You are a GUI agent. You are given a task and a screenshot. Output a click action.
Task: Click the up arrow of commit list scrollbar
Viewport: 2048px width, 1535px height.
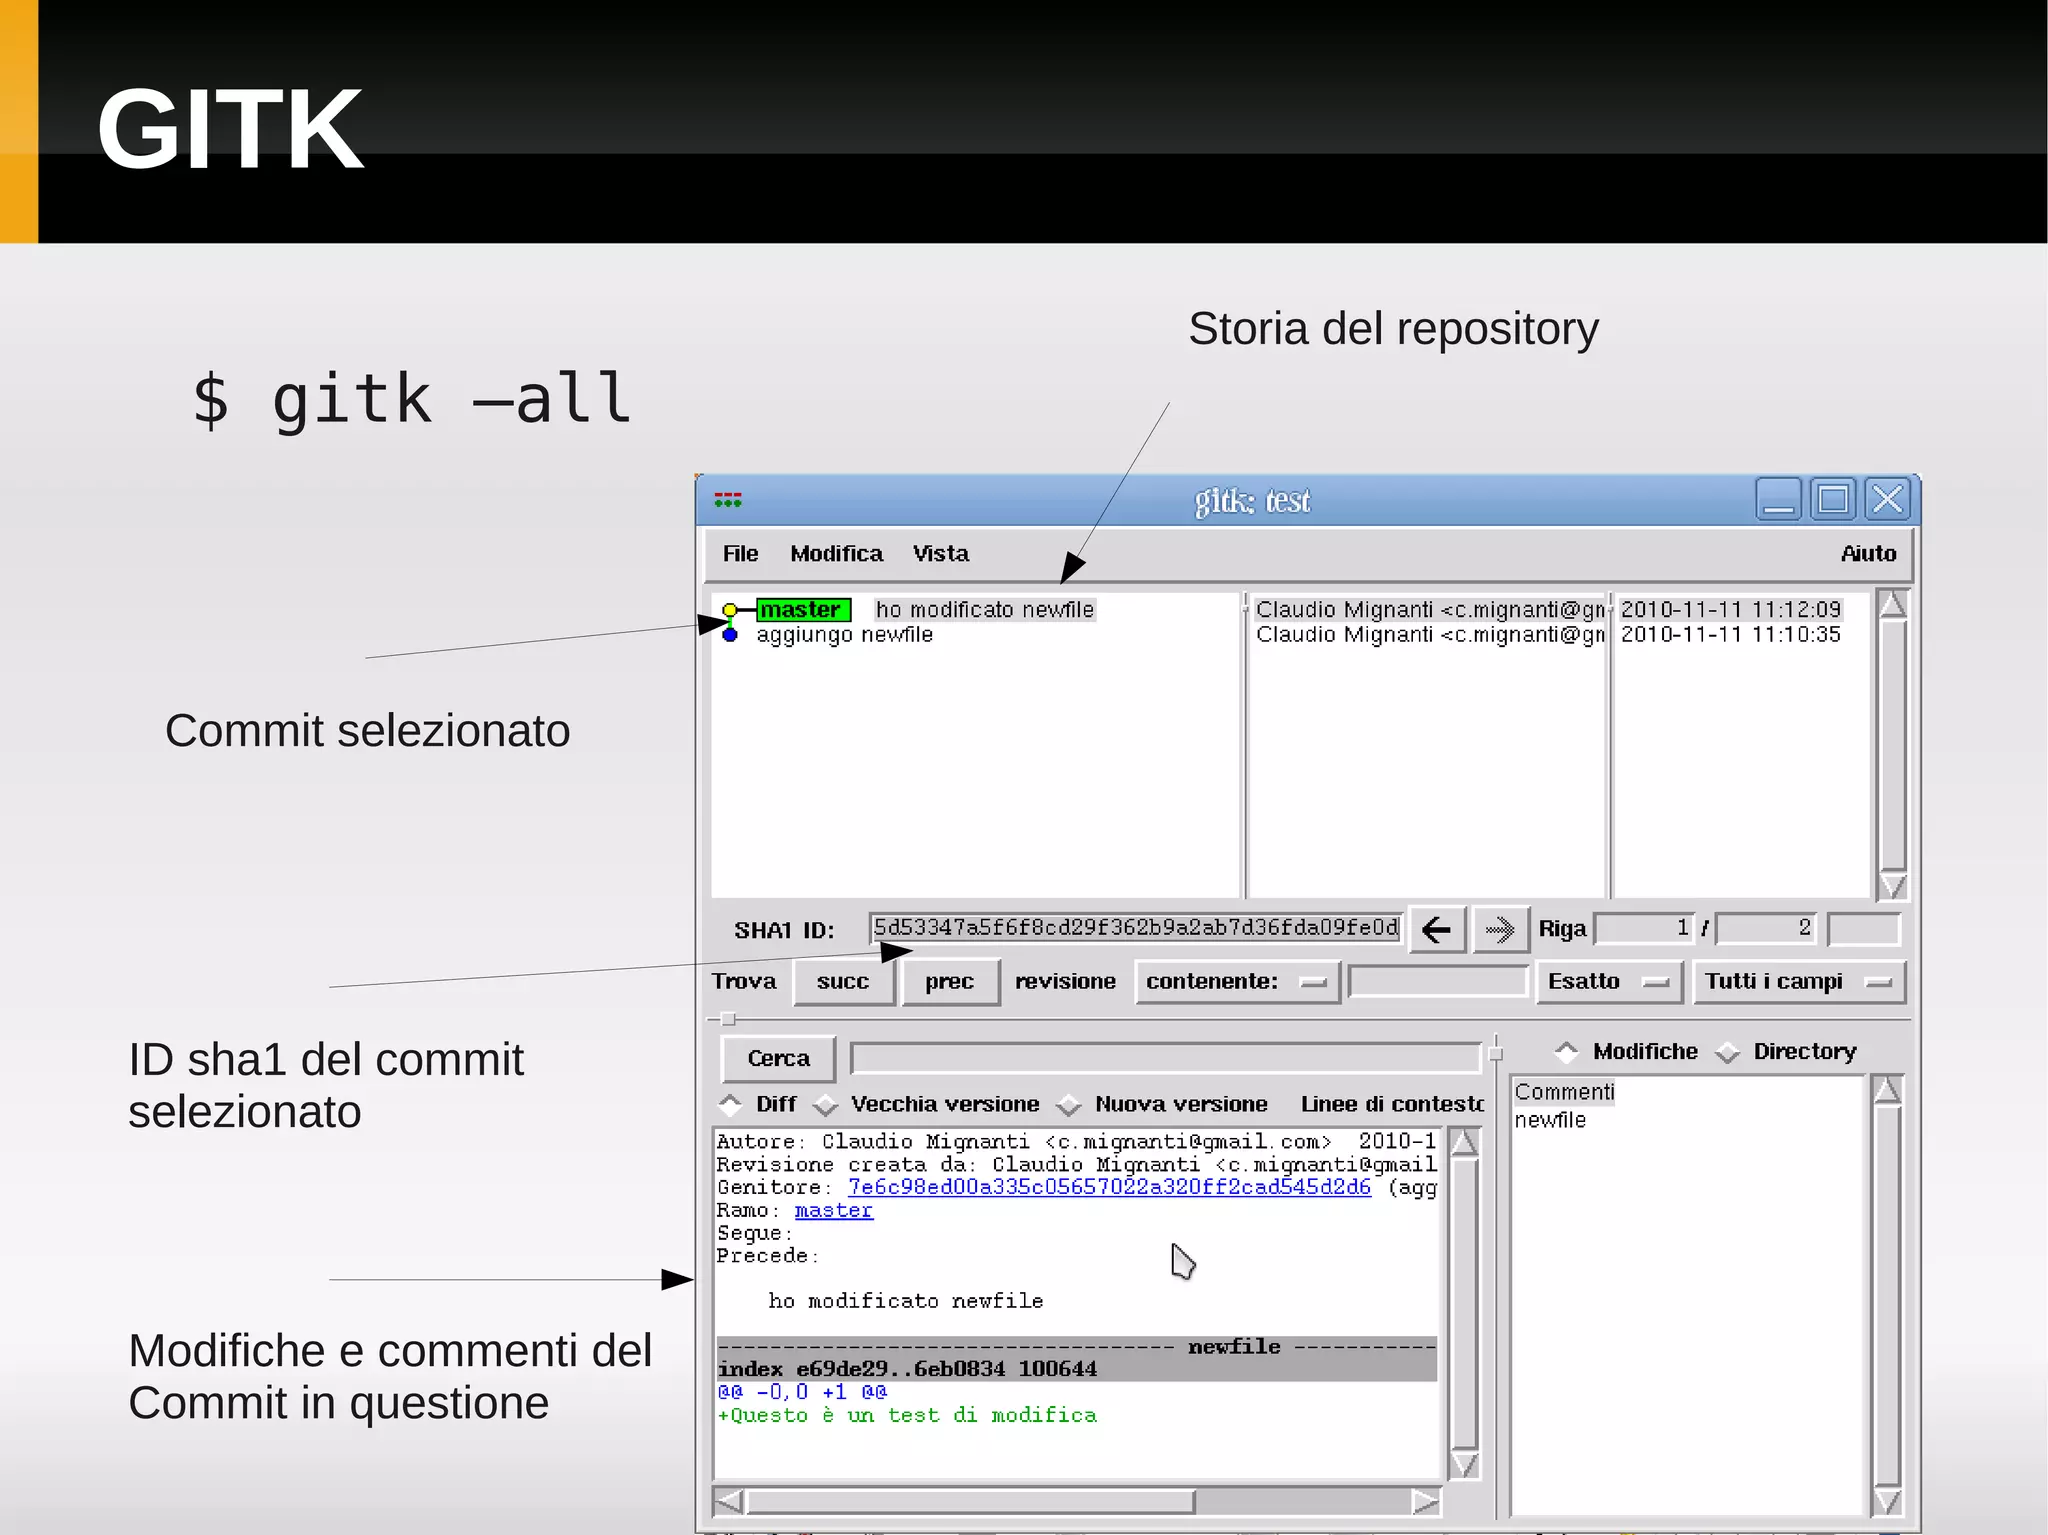(1892, 605)
